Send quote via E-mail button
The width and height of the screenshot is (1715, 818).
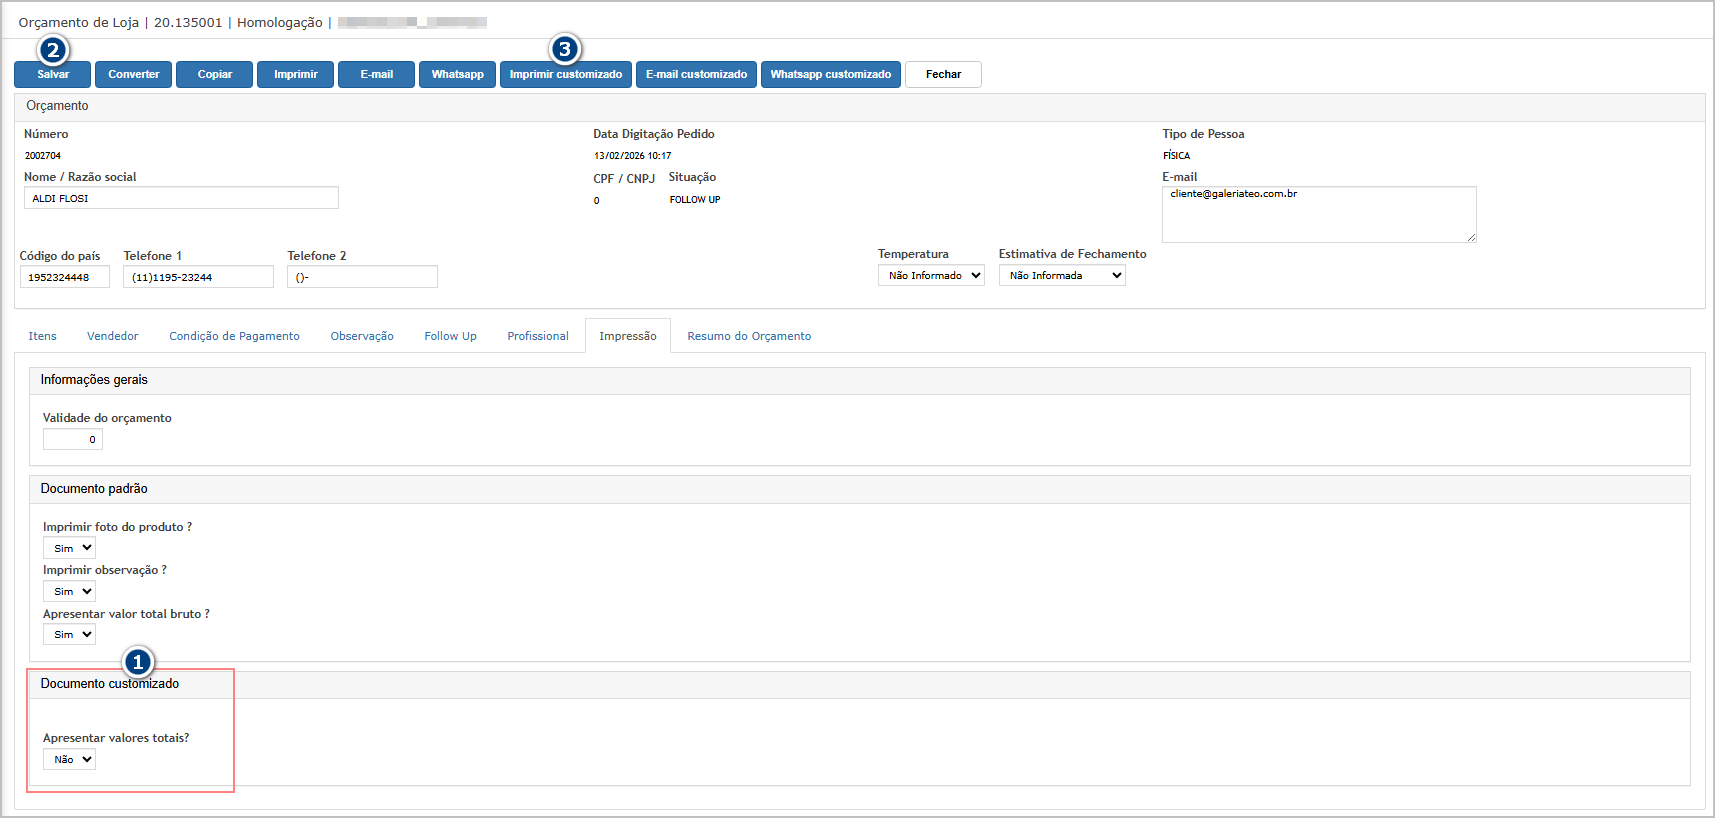(376, 75)
